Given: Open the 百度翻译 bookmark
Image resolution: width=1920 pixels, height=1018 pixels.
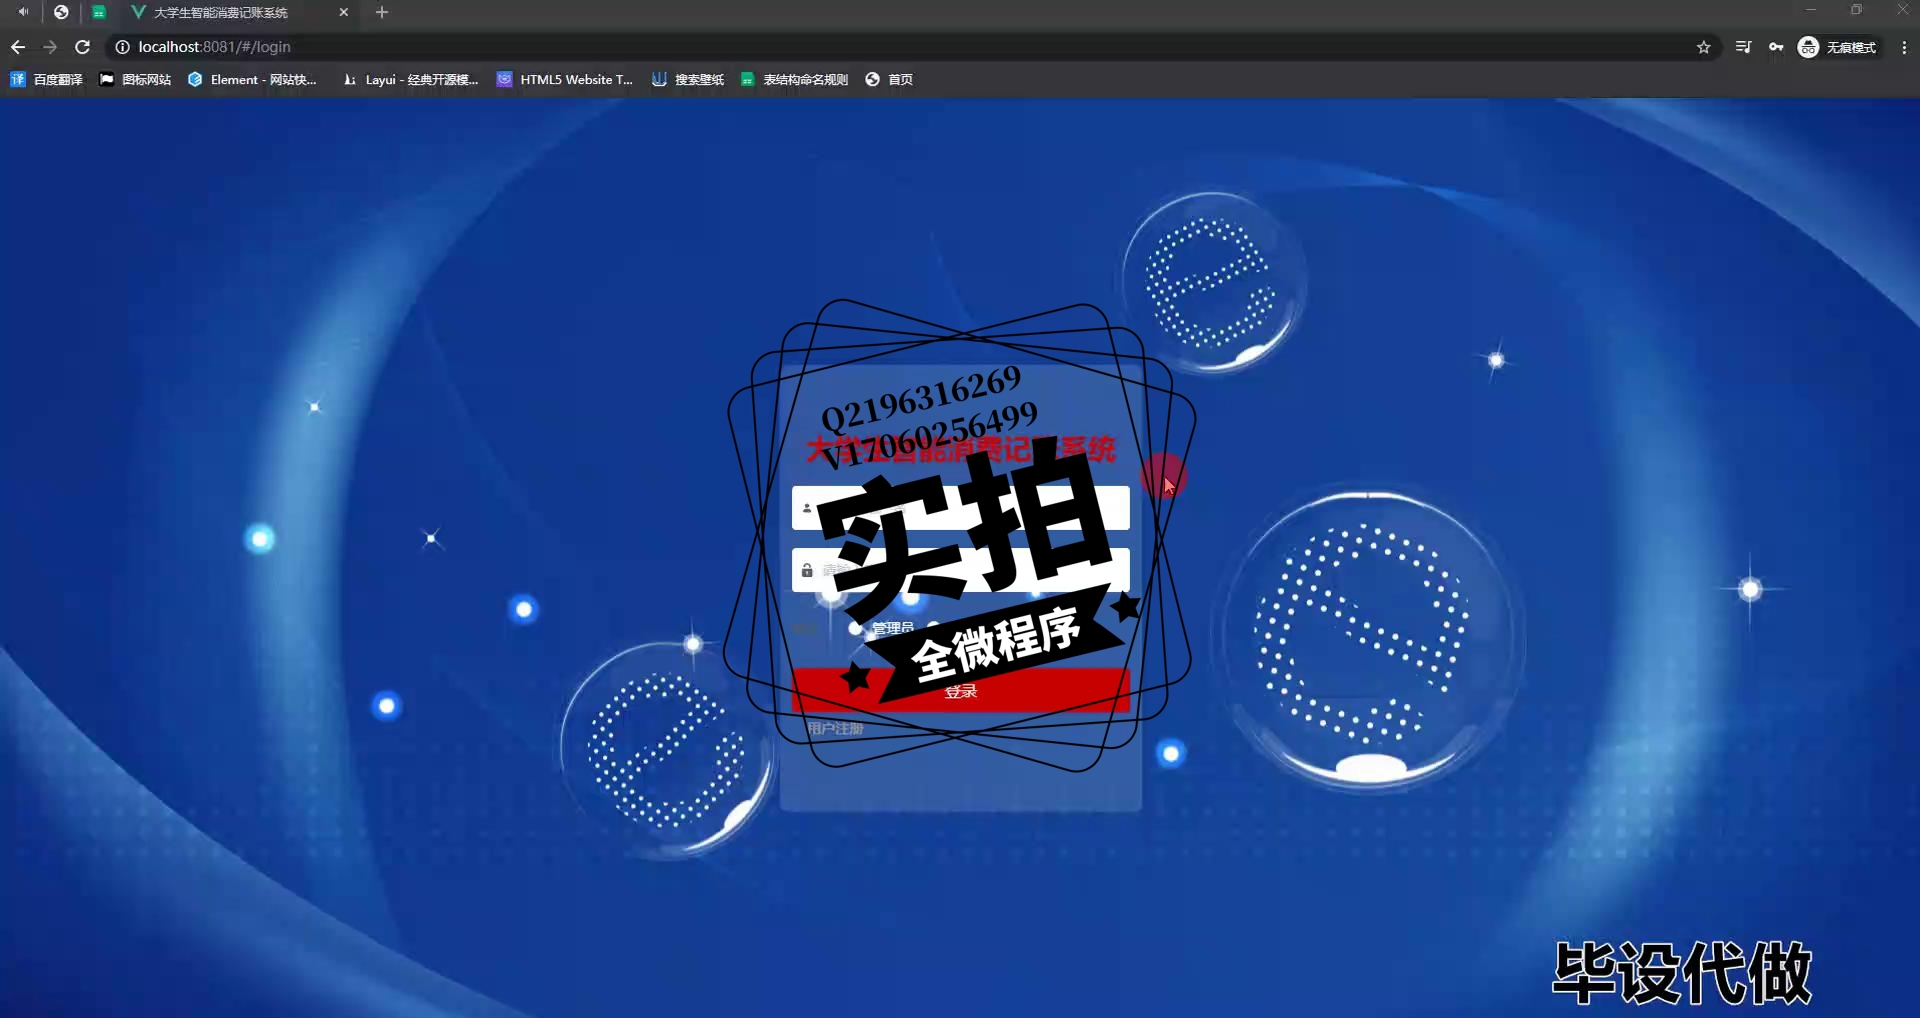Looking at the screenshot, I should tap(47, 79).
